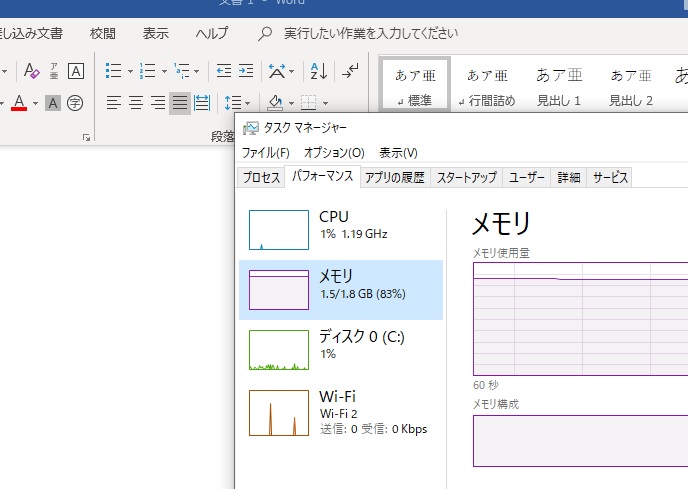The width and height of the screenshot is (688, 489).
Task: Open the 校閲 ribbon tab
Action: [103, 33]
